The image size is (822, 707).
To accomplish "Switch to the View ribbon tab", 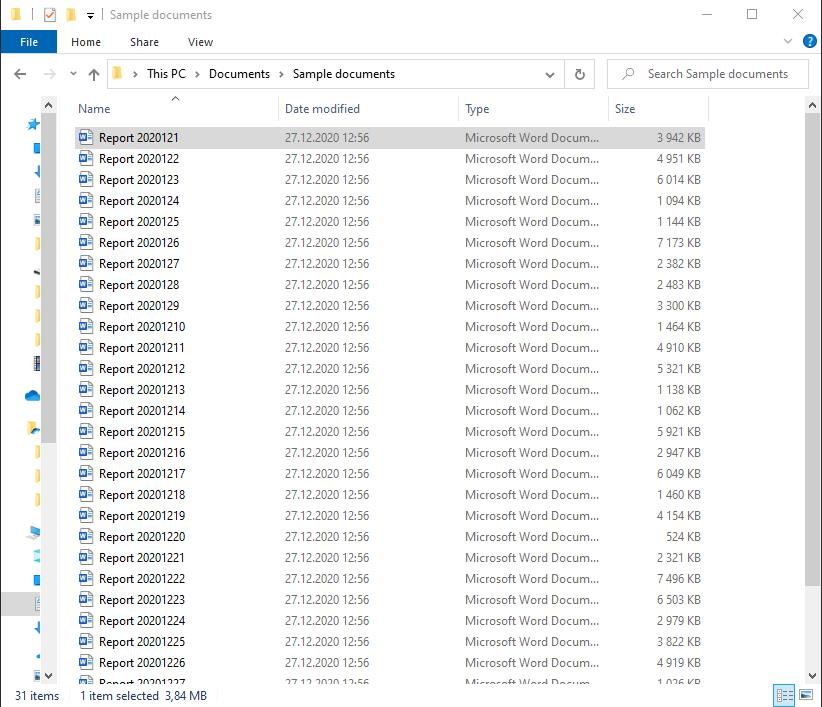I will pyautogui.click(x=200, y=42).
